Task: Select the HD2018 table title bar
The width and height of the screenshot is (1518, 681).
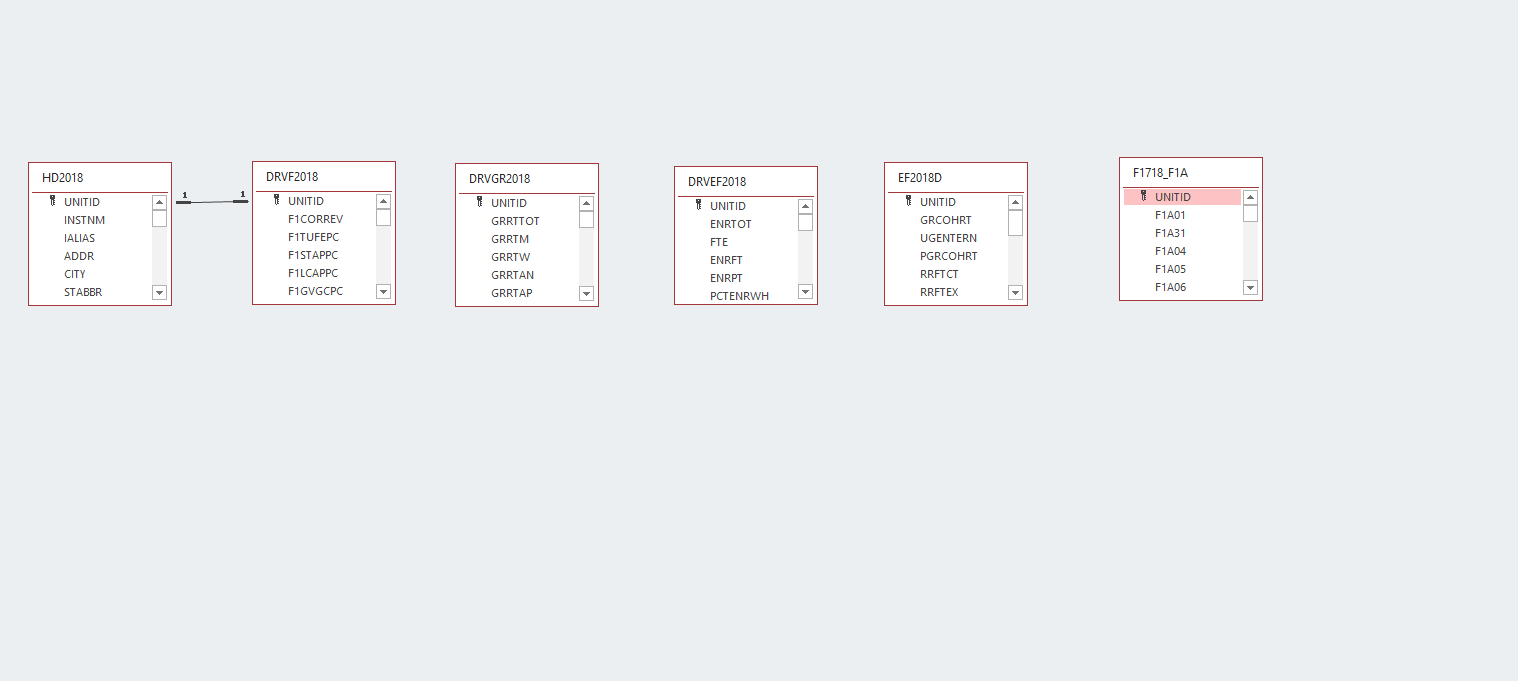Action: [100, 178]
